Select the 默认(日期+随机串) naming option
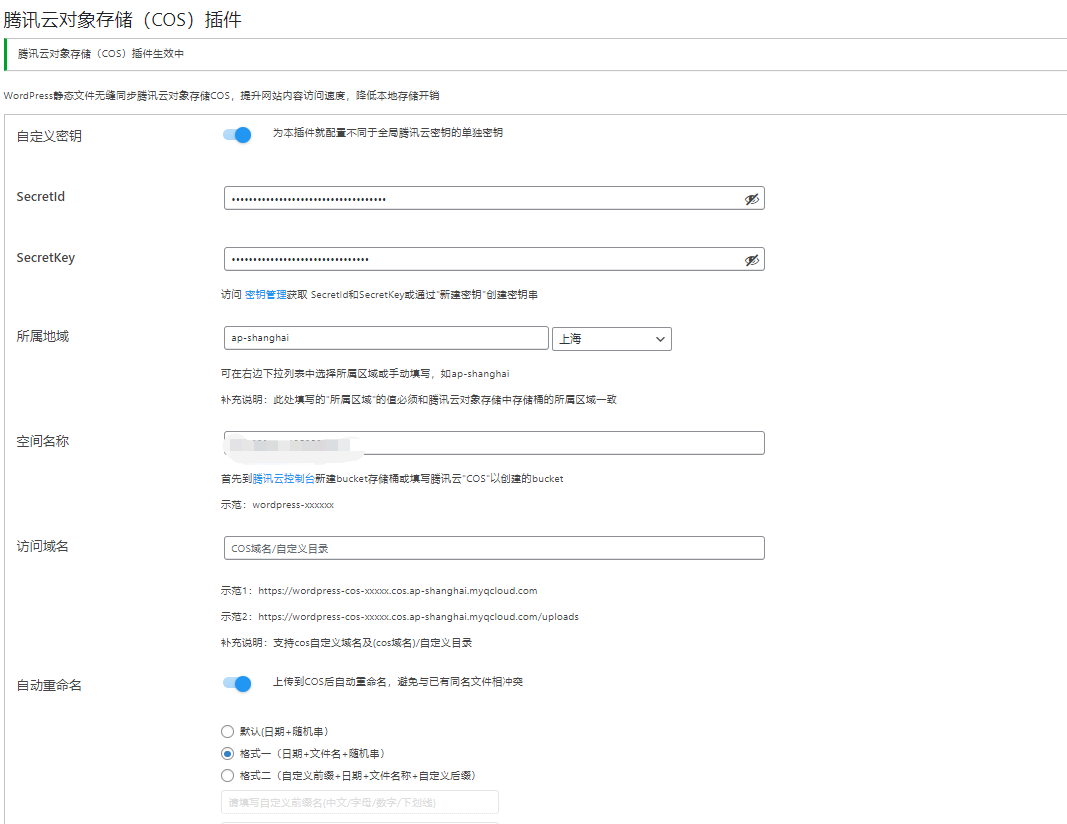 pyautogui.click(x=227, y=731)
